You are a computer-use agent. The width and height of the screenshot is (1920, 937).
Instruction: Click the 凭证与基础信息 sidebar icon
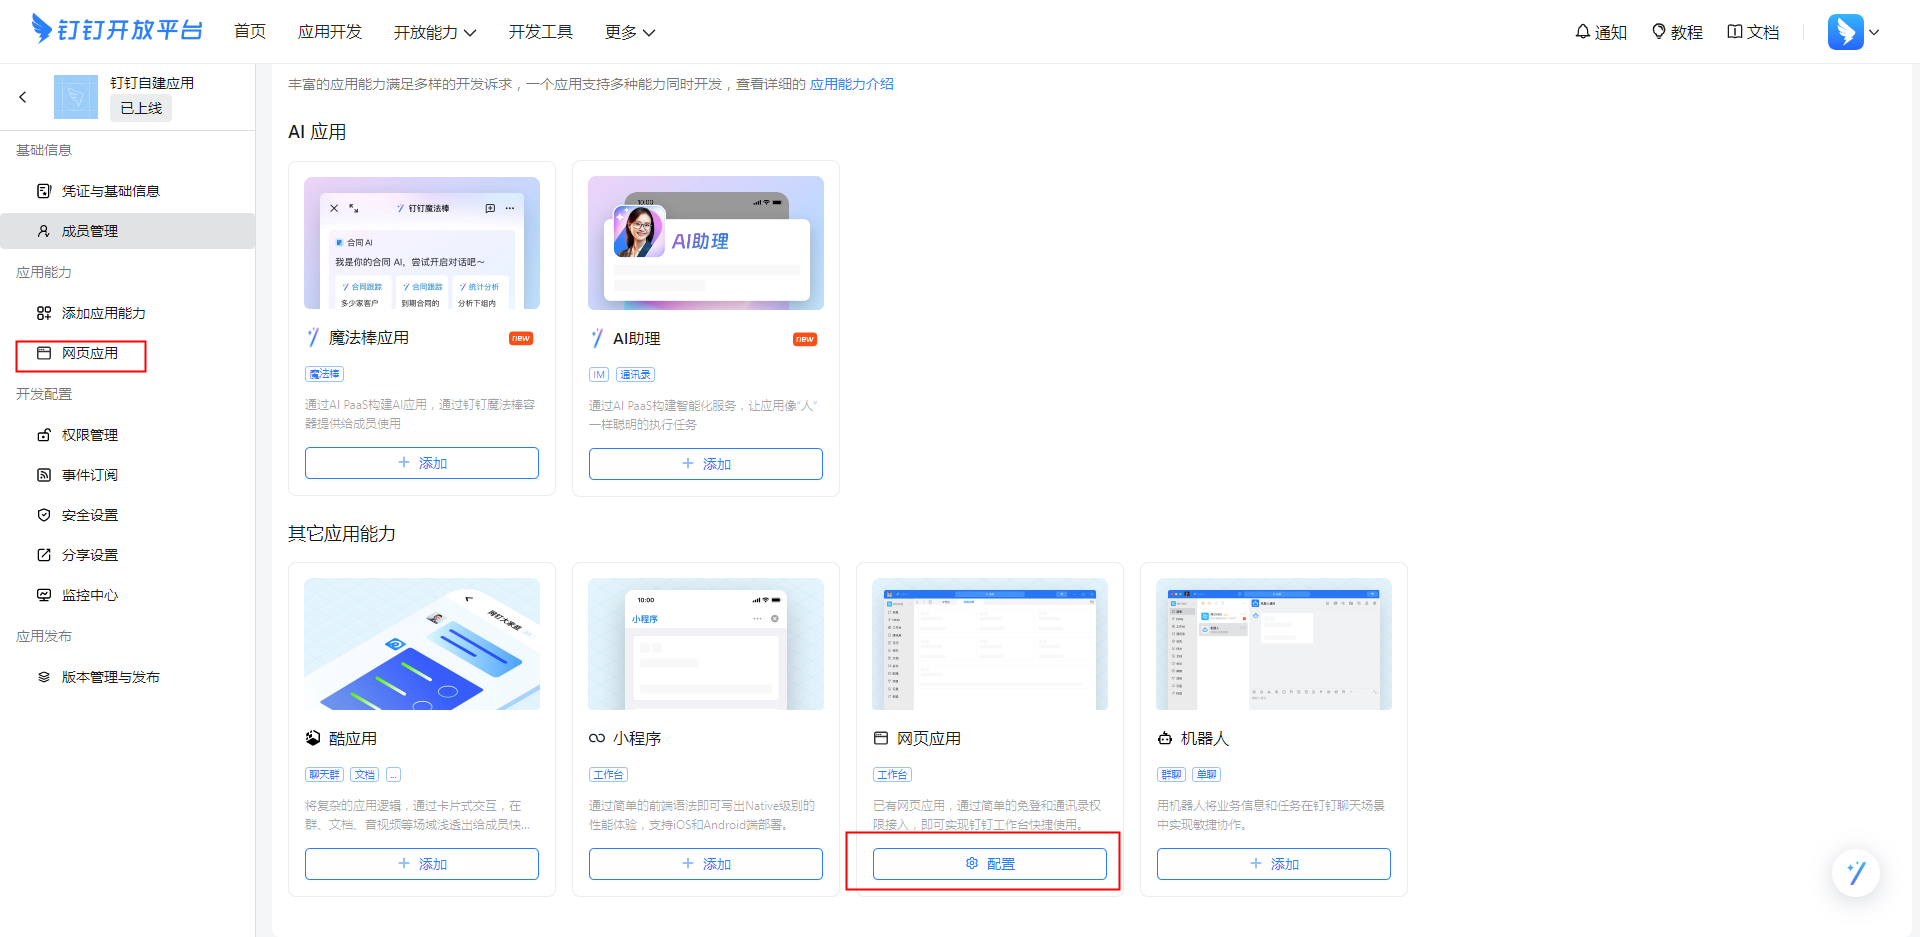pyautogui.click(x=44, y=191)
